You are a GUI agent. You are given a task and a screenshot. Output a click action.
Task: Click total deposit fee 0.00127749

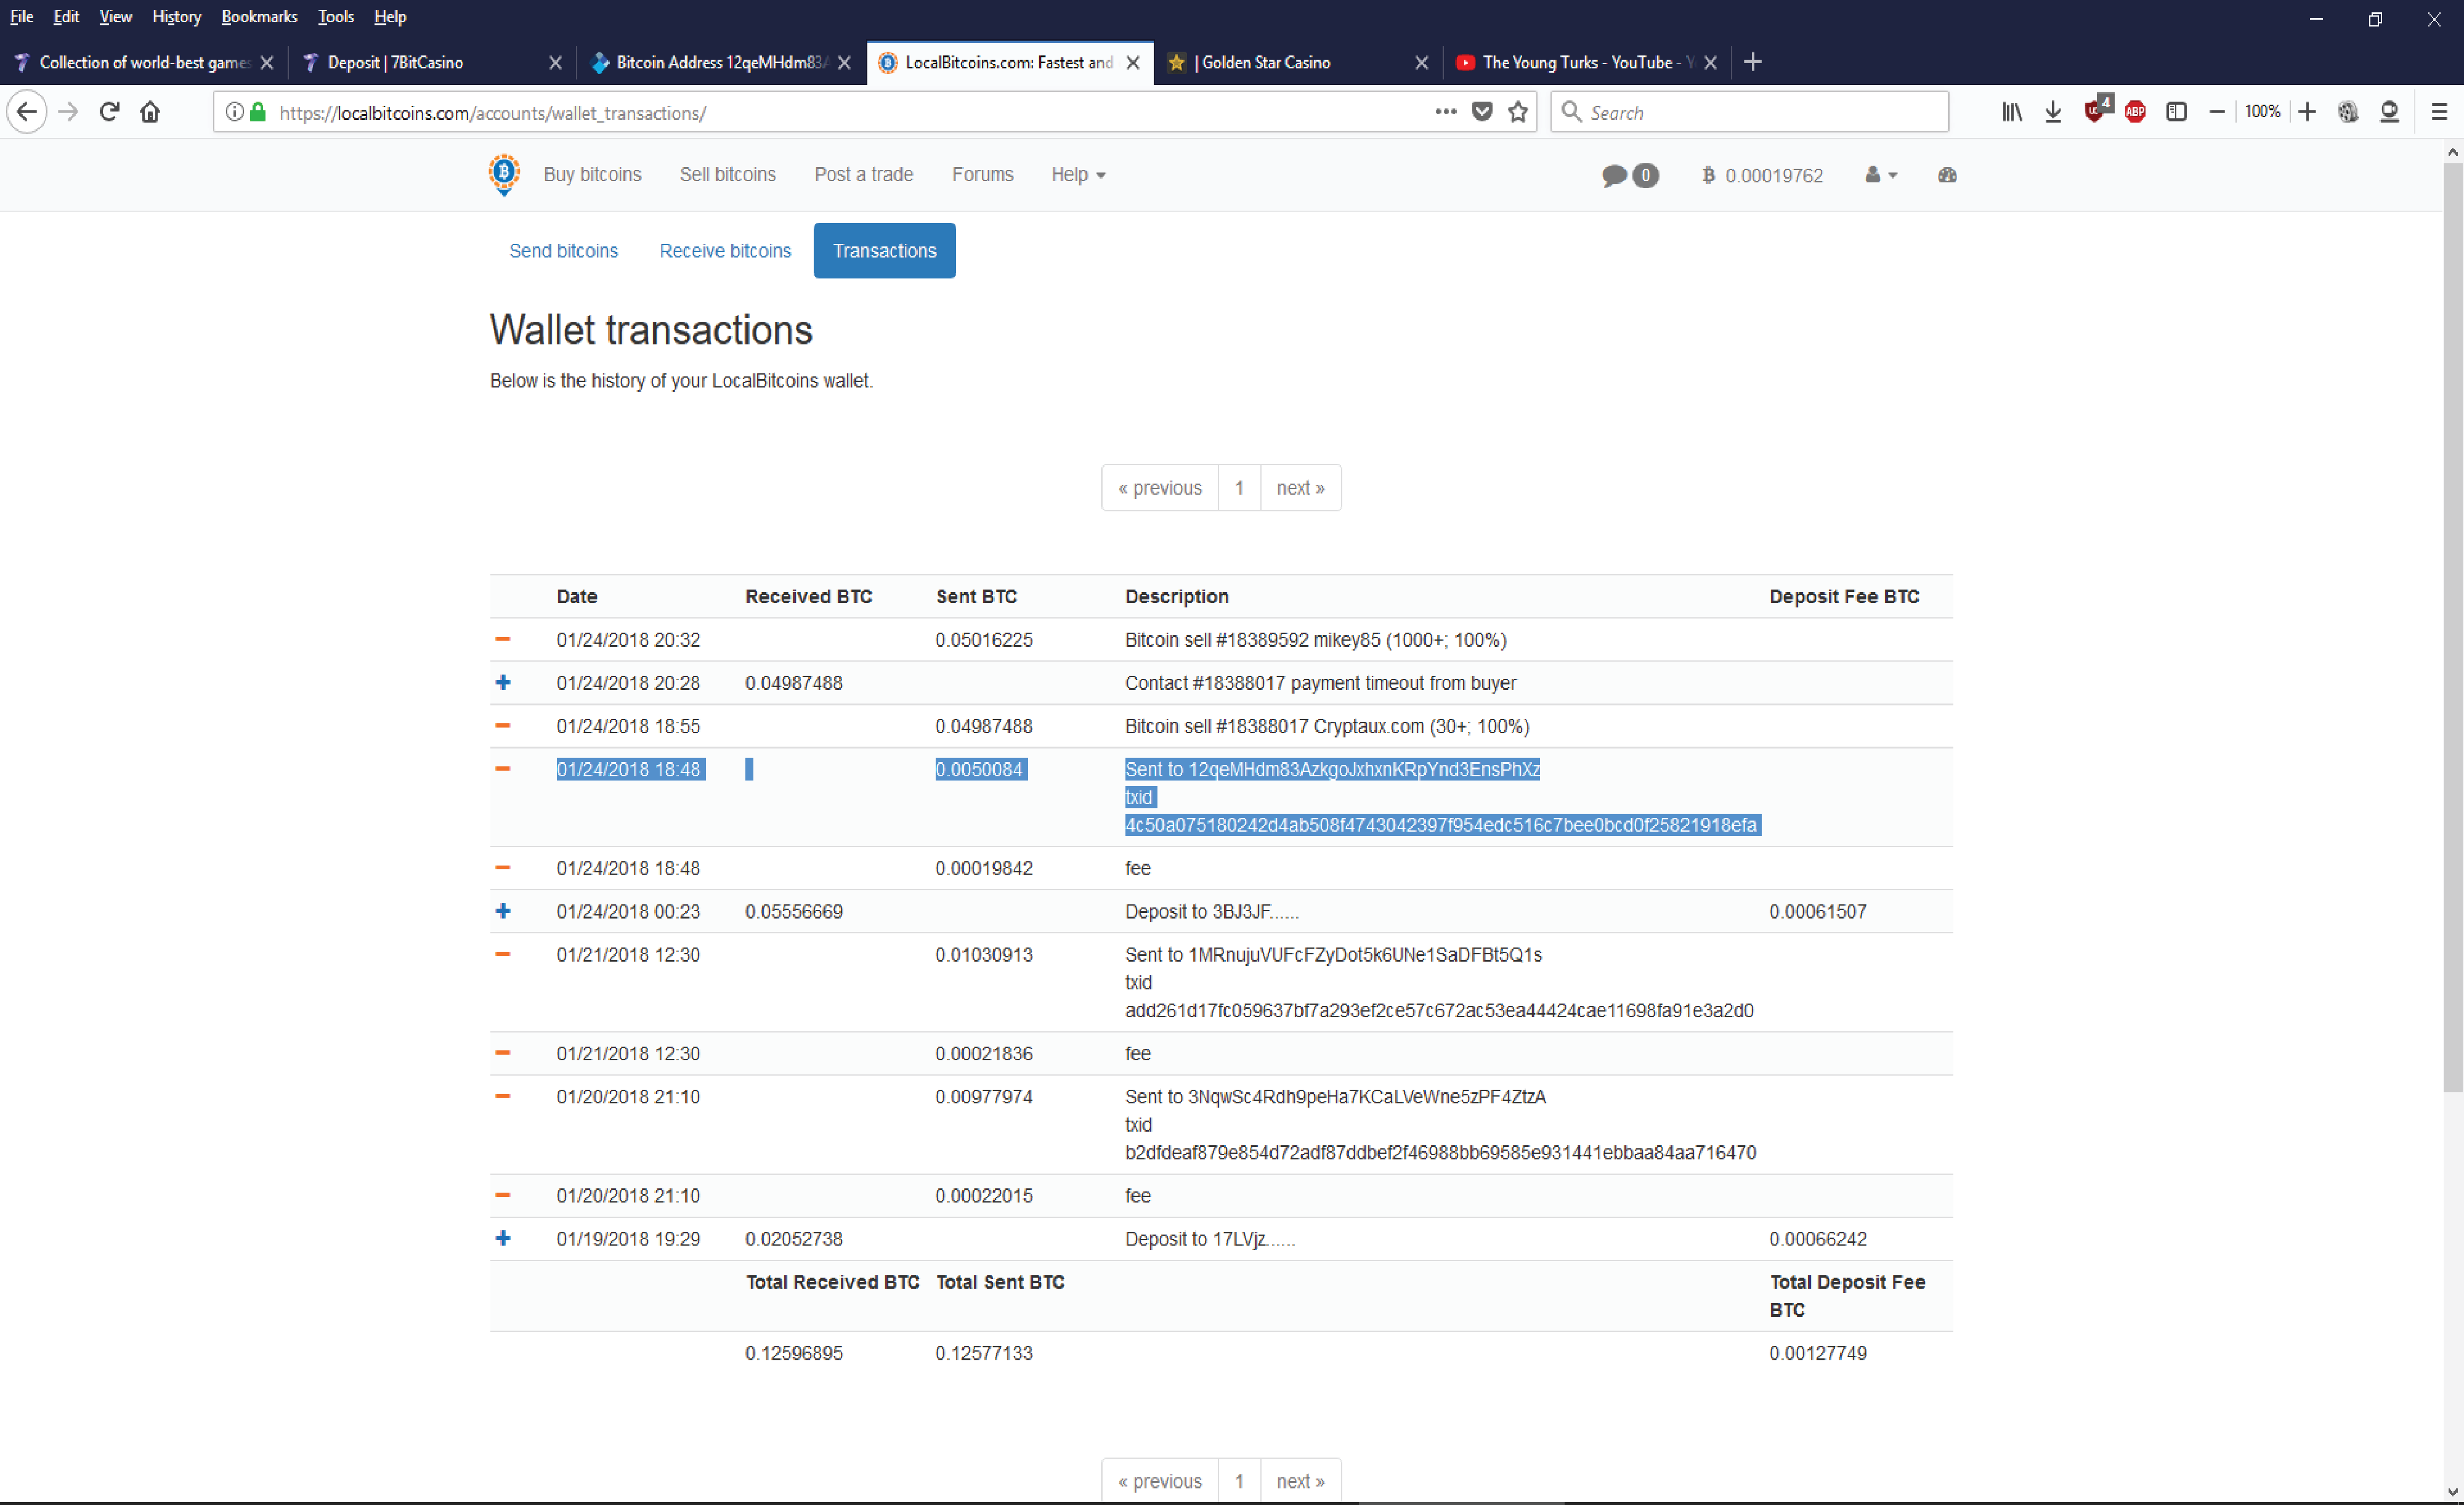click(x=1817, y=1354)
